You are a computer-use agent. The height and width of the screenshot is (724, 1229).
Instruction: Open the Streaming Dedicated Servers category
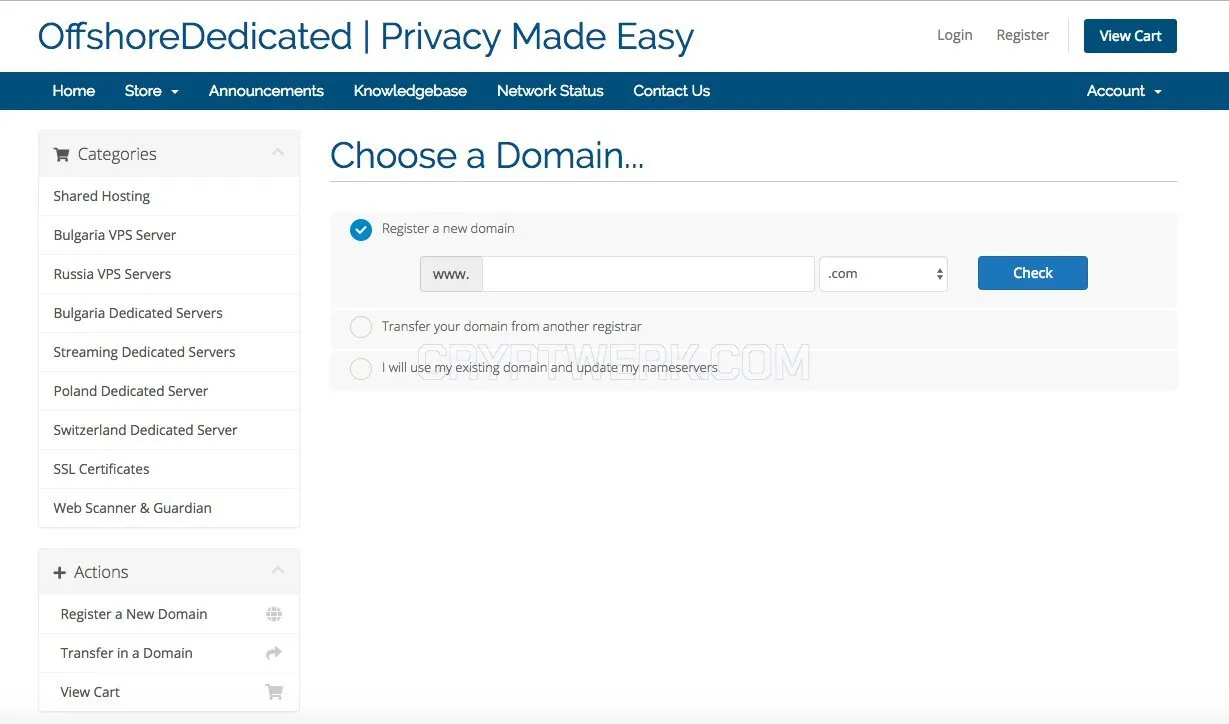tap(169, 352)
